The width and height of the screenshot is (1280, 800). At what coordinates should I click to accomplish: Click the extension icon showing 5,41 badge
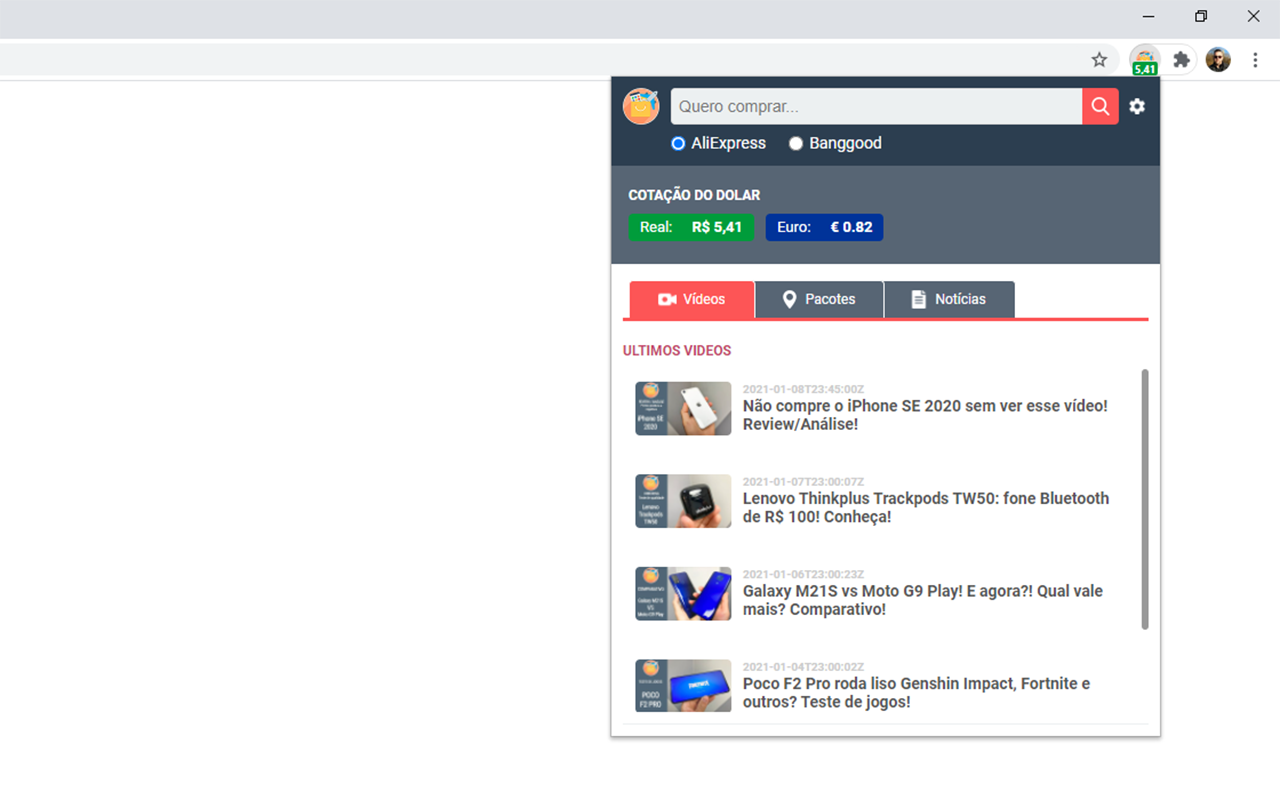[1145, 60]
